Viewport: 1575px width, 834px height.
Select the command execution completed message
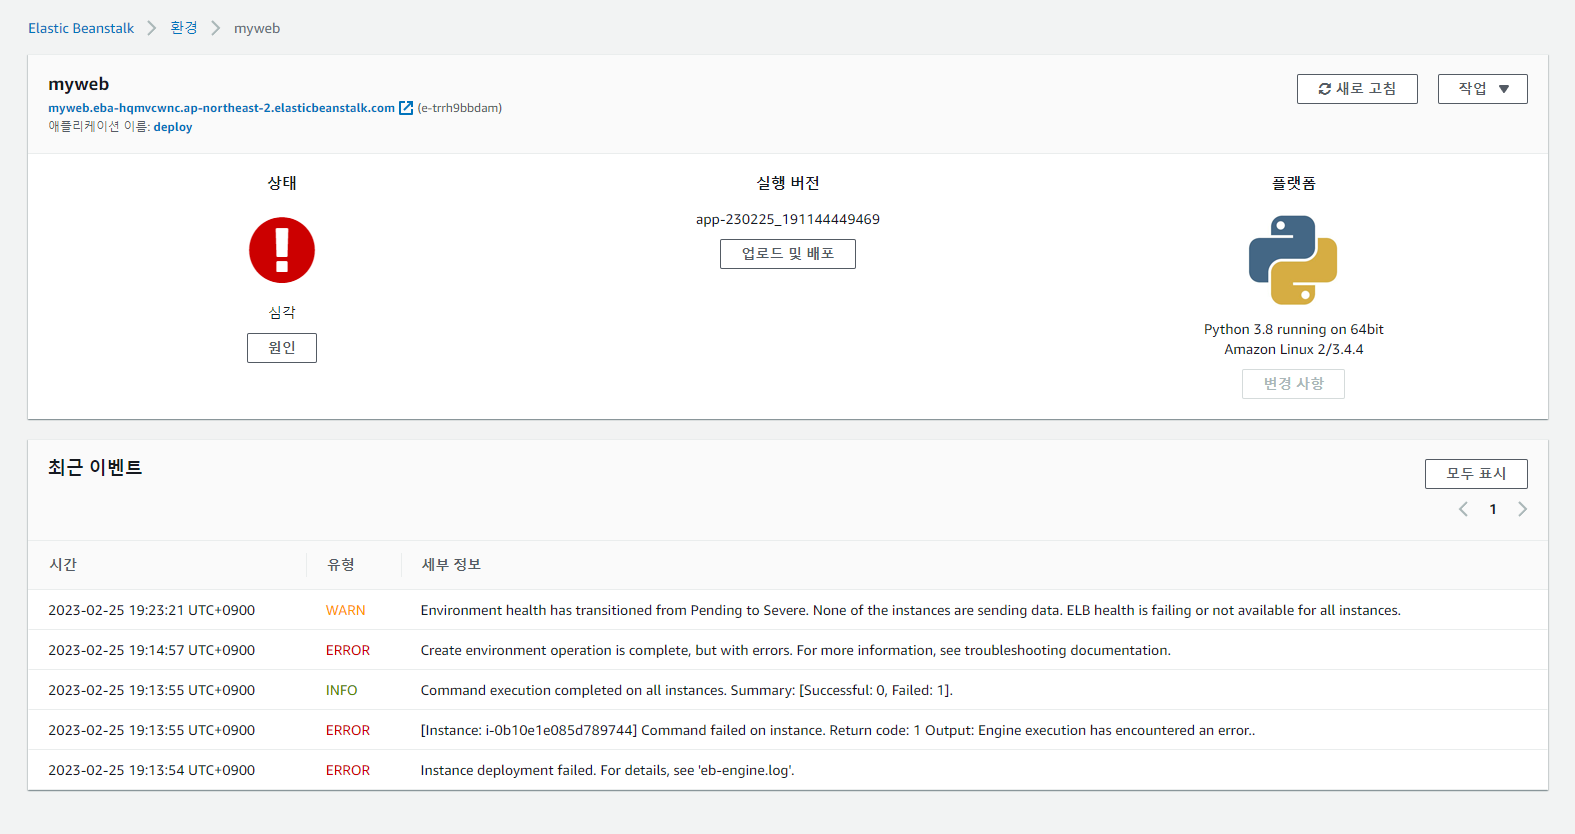687,690
